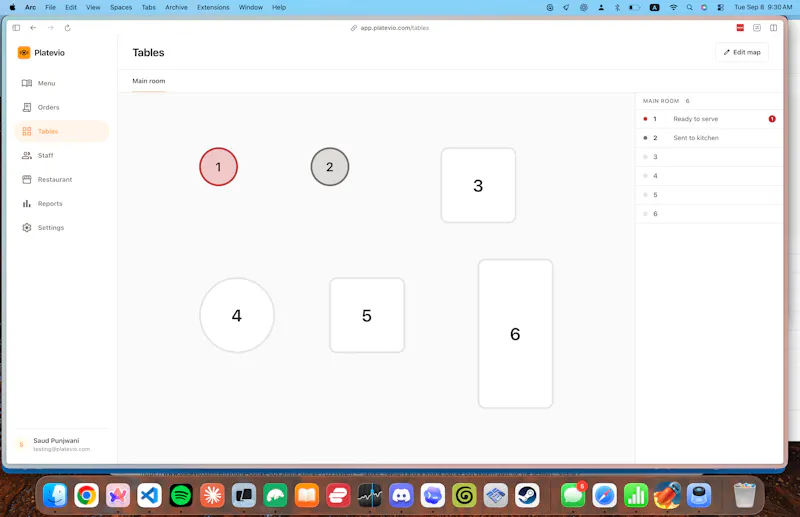
Task: Select round table 1 on the map
Action: pos(218,166)
